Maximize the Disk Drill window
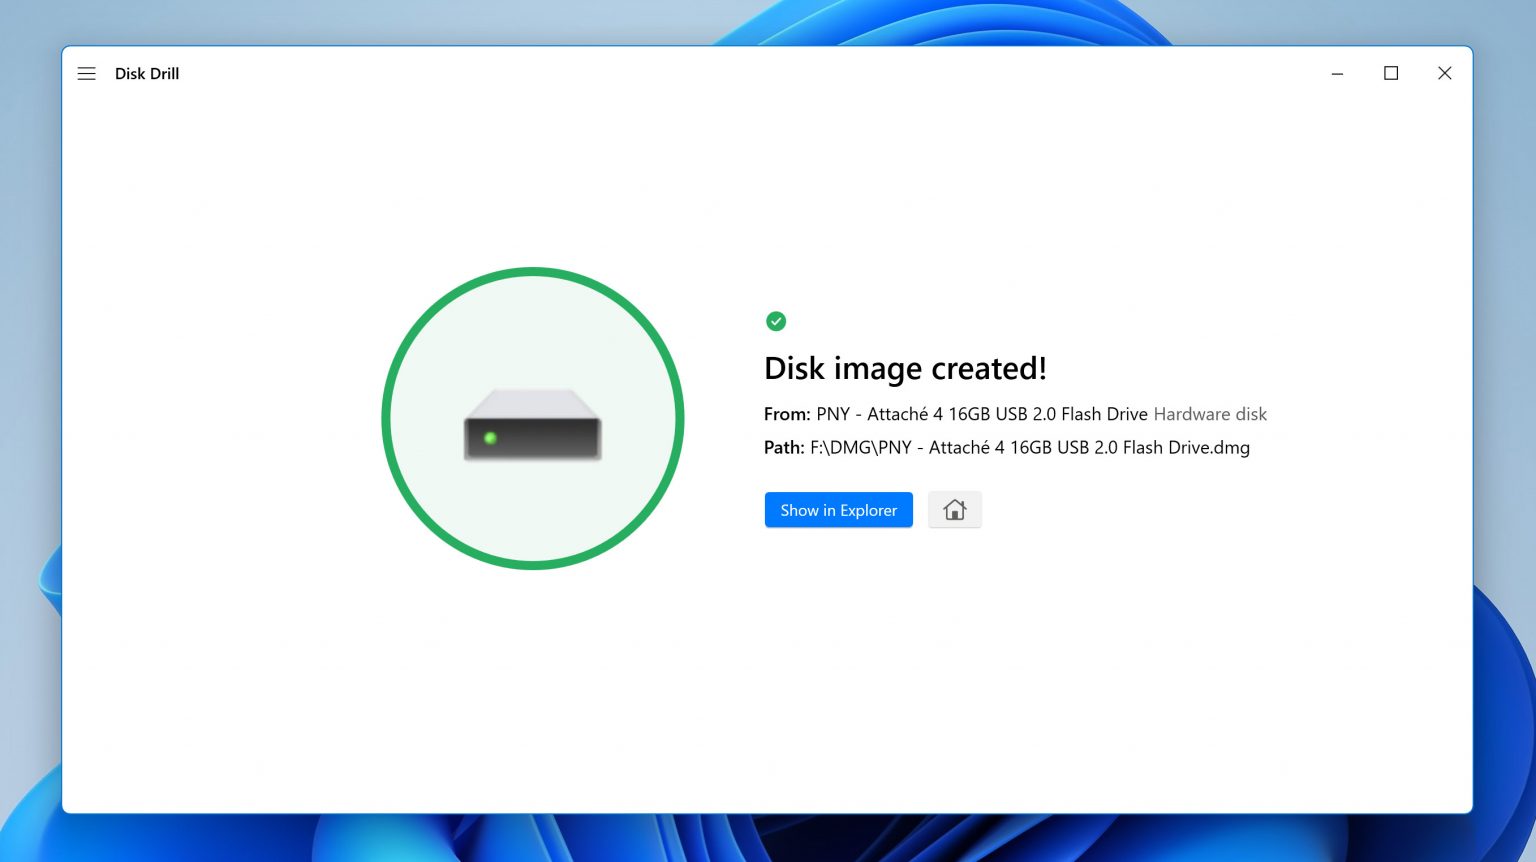This screenshot has height=862, width=1536. 1391,74
